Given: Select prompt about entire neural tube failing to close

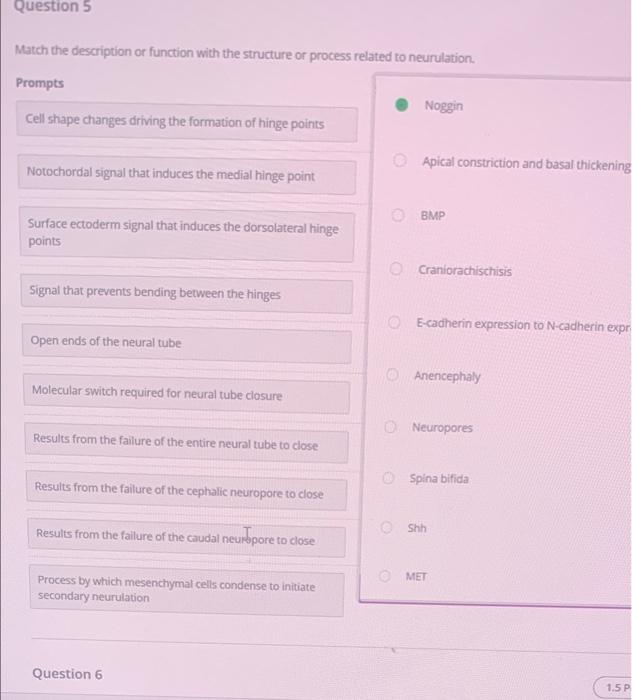Looking at the screenshot, I should click(x=187, y=442).
